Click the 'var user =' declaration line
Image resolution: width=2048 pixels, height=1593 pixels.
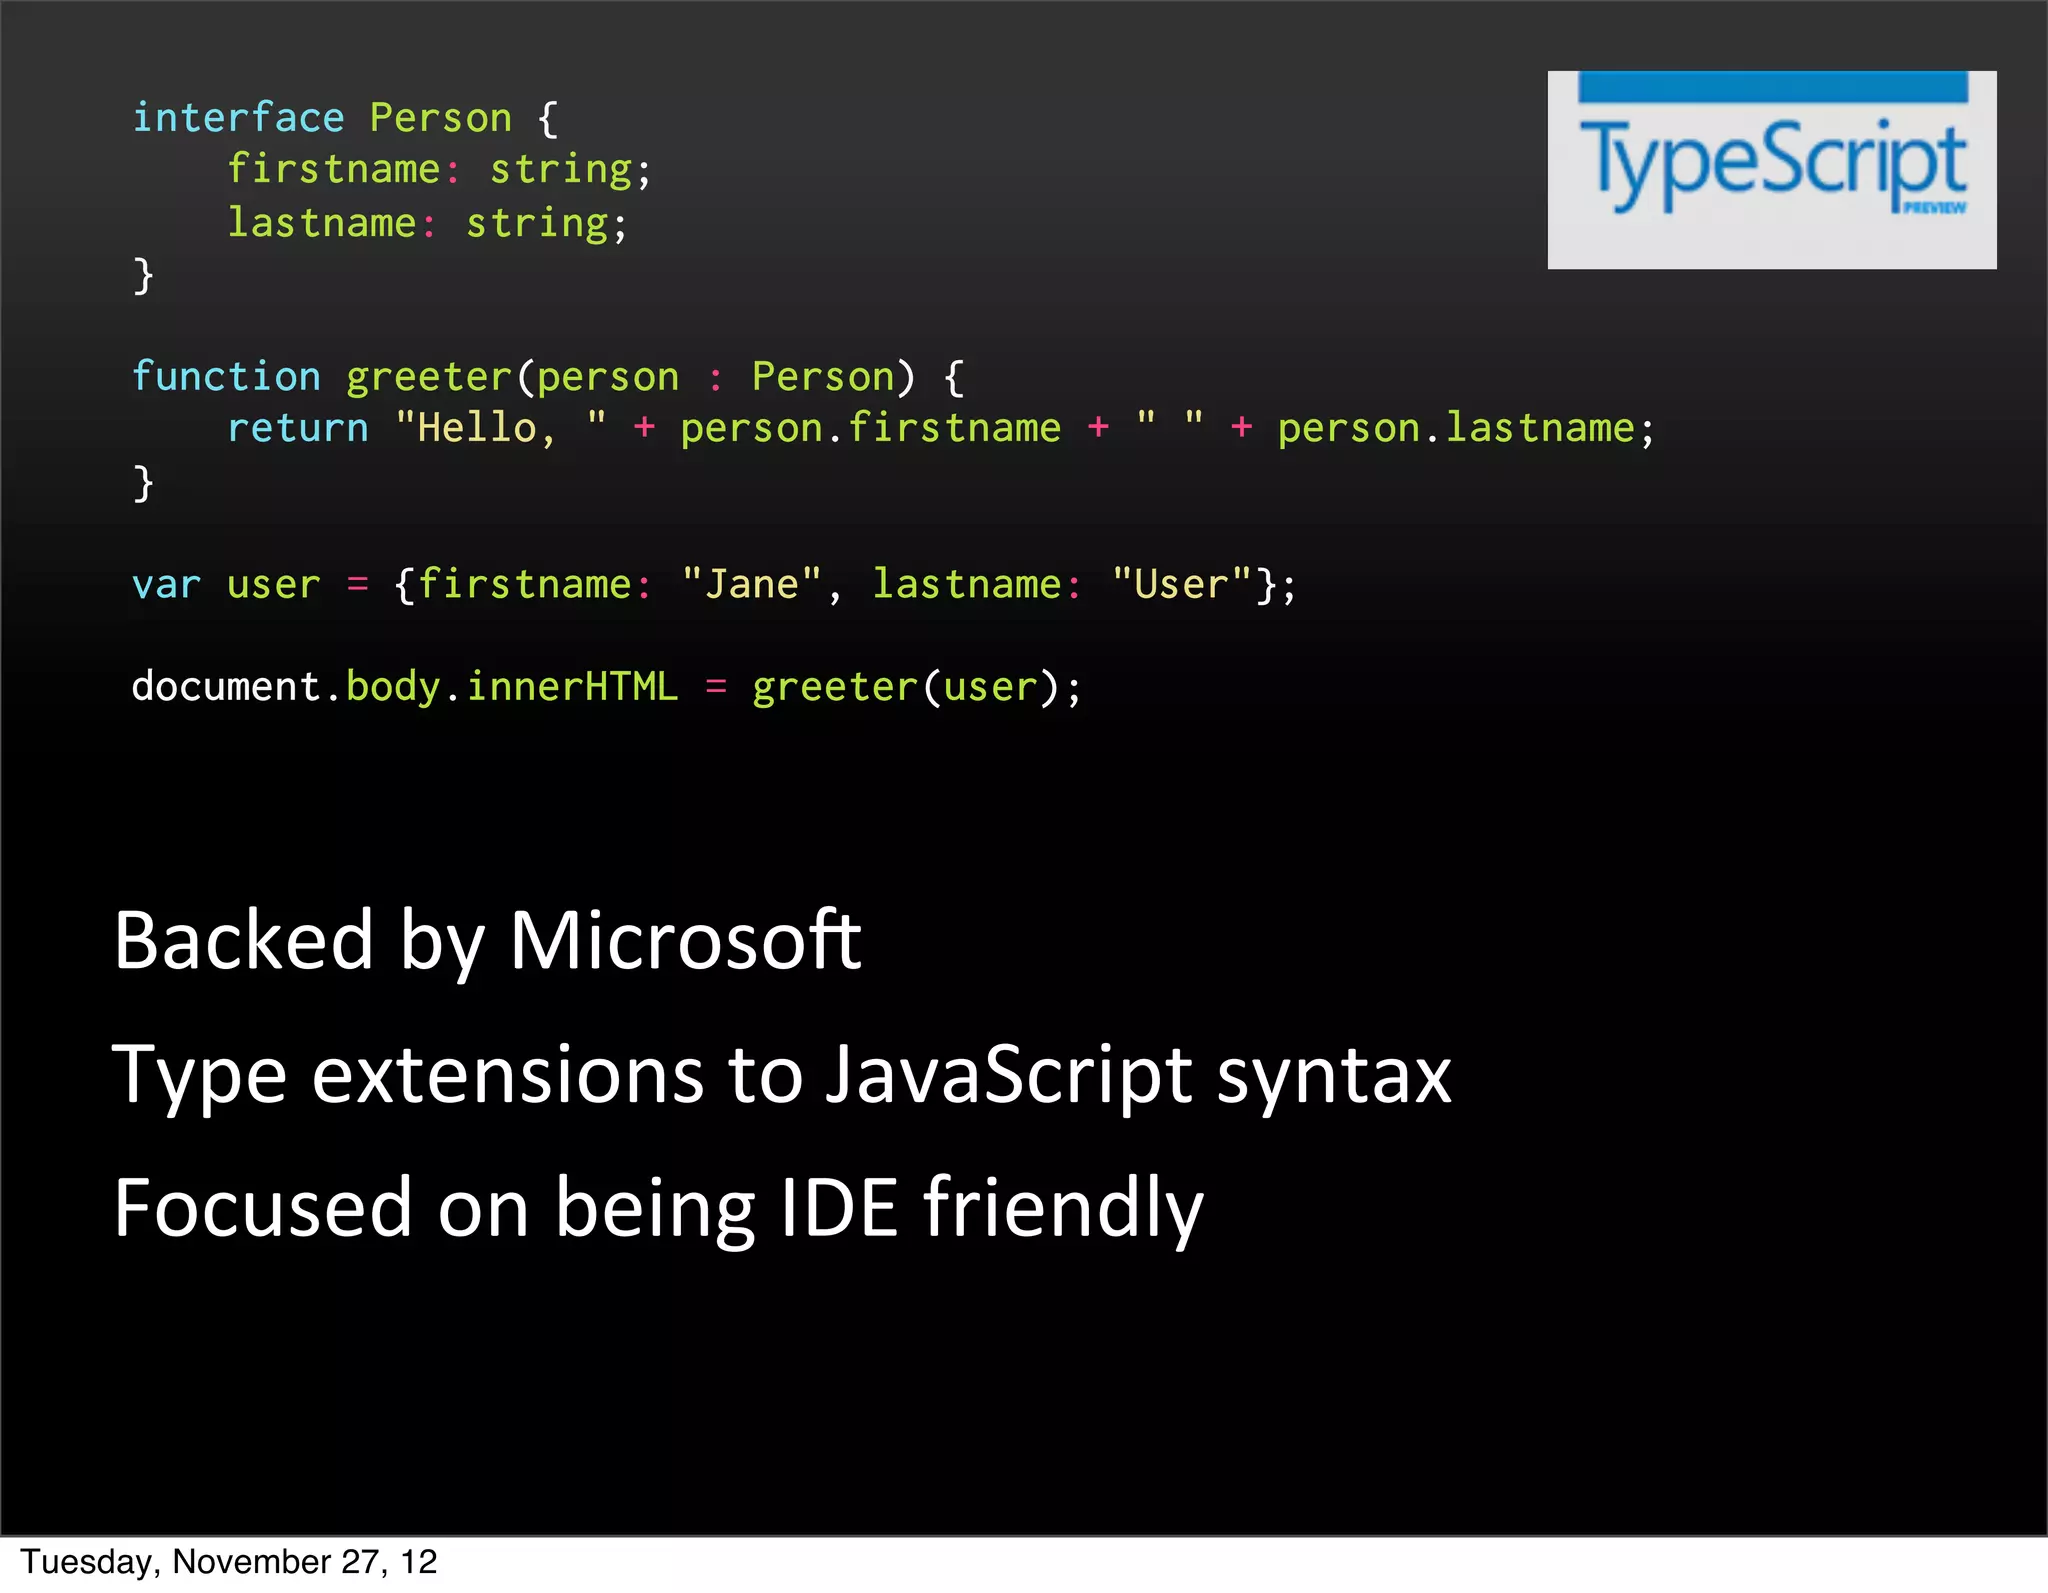(x=714, y=585)
